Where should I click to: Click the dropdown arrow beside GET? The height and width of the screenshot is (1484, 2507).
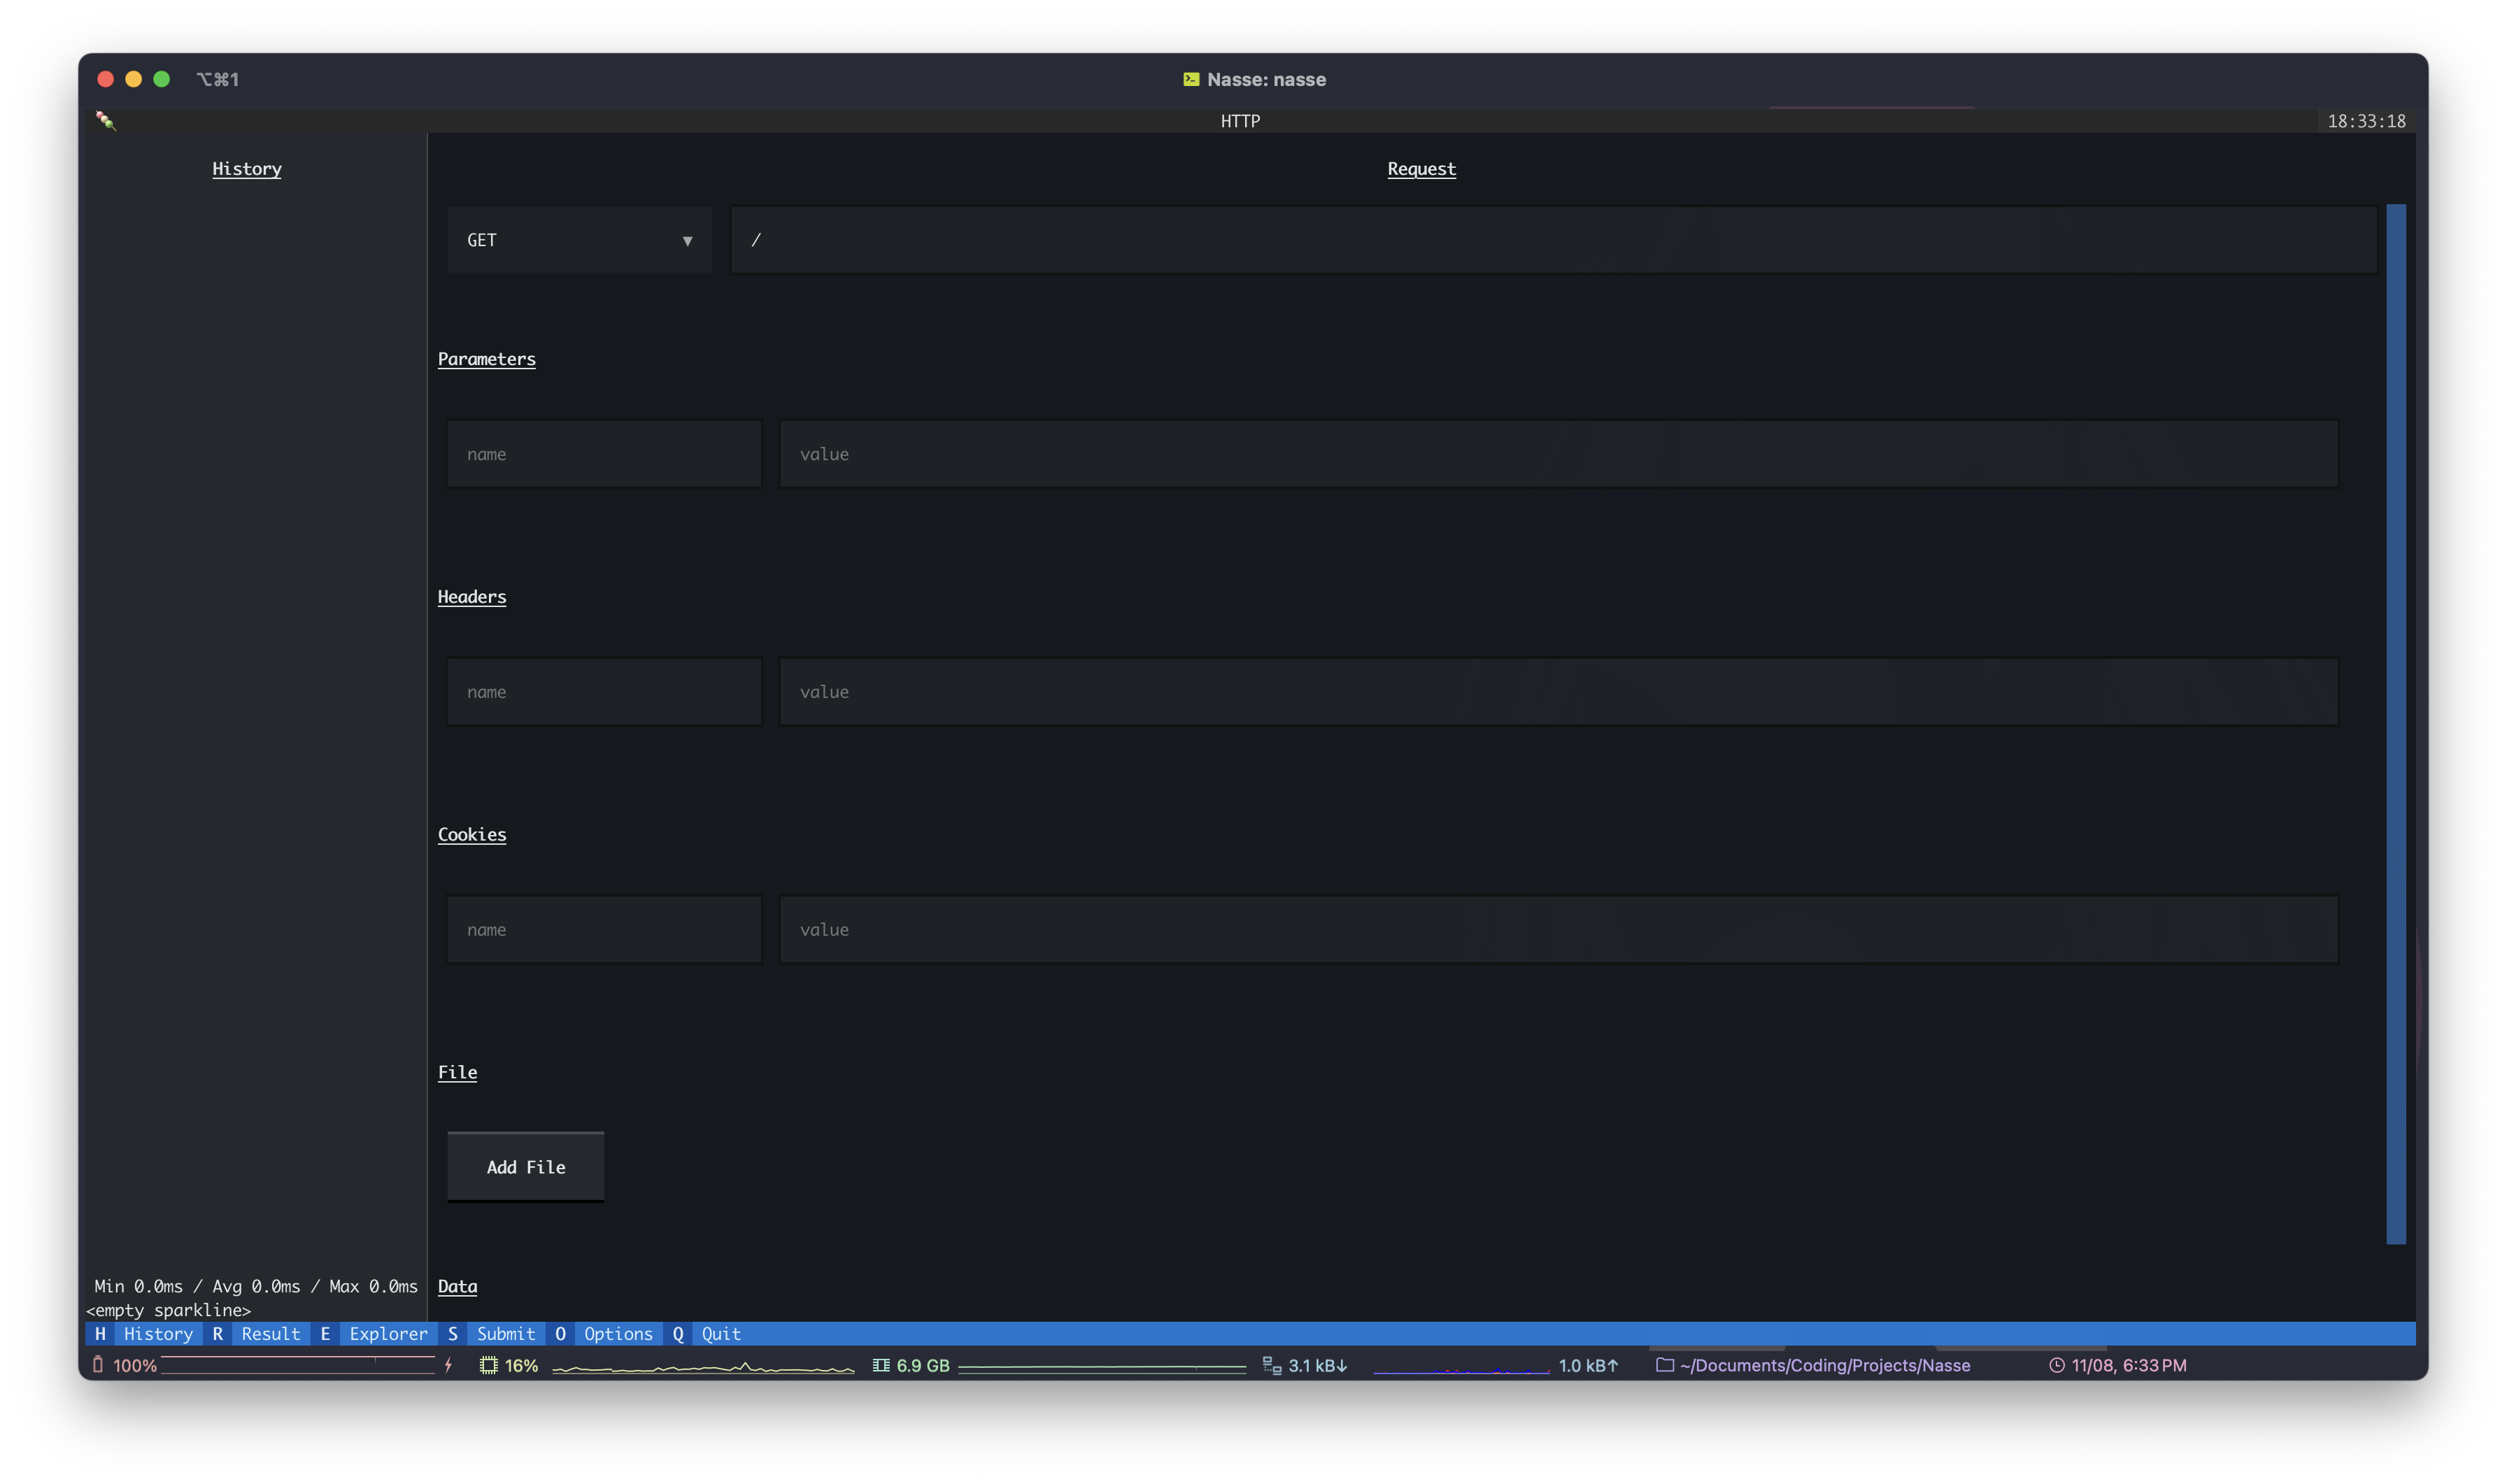point(687,241)
